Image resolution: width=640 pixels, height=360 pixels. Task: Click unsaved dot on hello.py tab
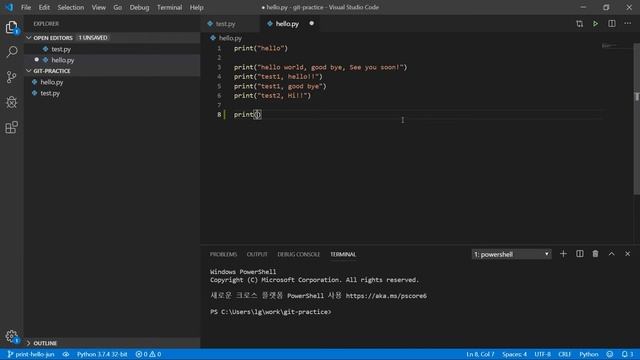[311, 23]
